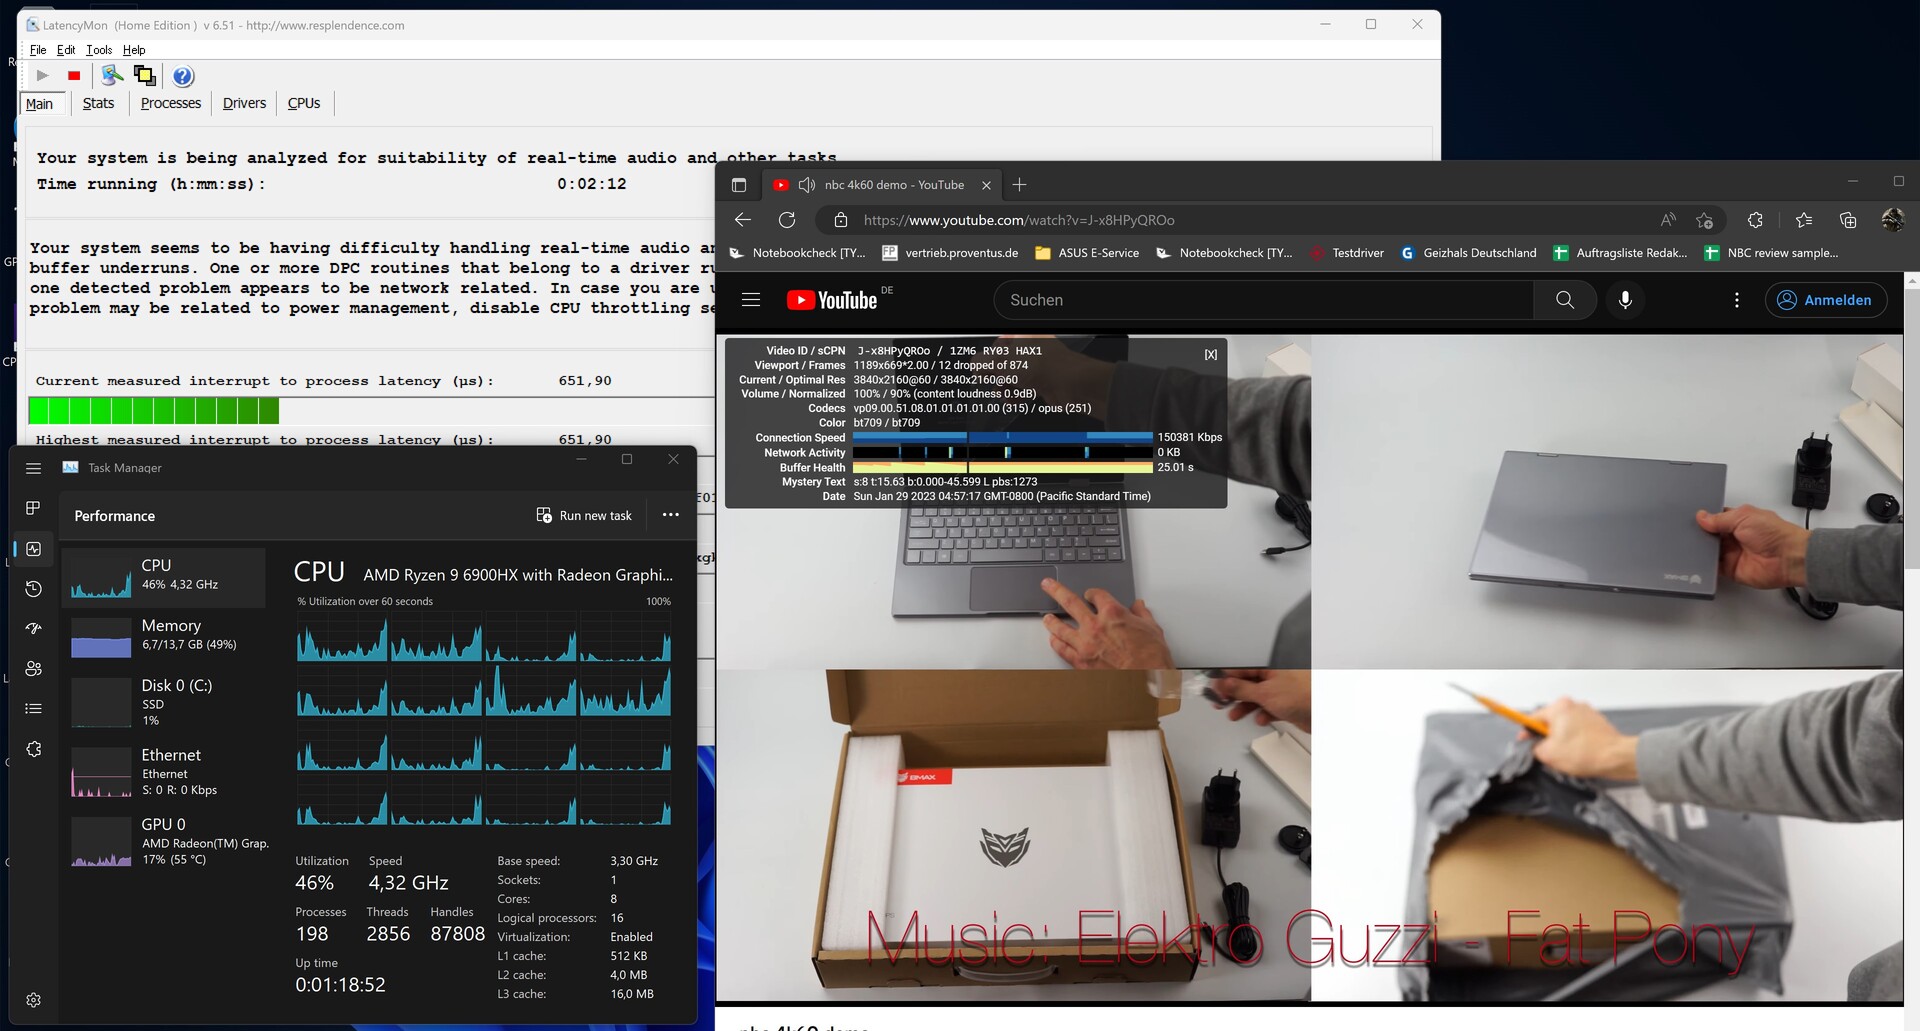Screen dimensions: 1920x1031
Task: Open Edge collections icon
Action: click(1848, 220)
